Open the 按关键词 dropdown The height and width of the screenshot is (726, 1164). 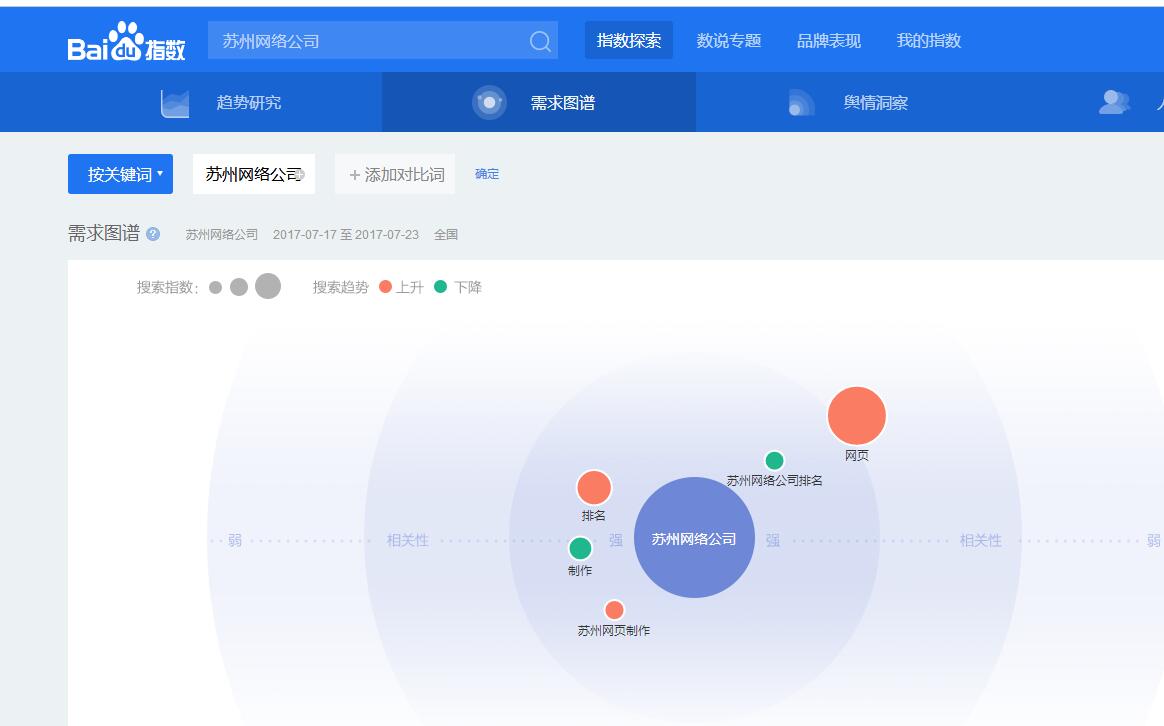click(x=120, y=174)
